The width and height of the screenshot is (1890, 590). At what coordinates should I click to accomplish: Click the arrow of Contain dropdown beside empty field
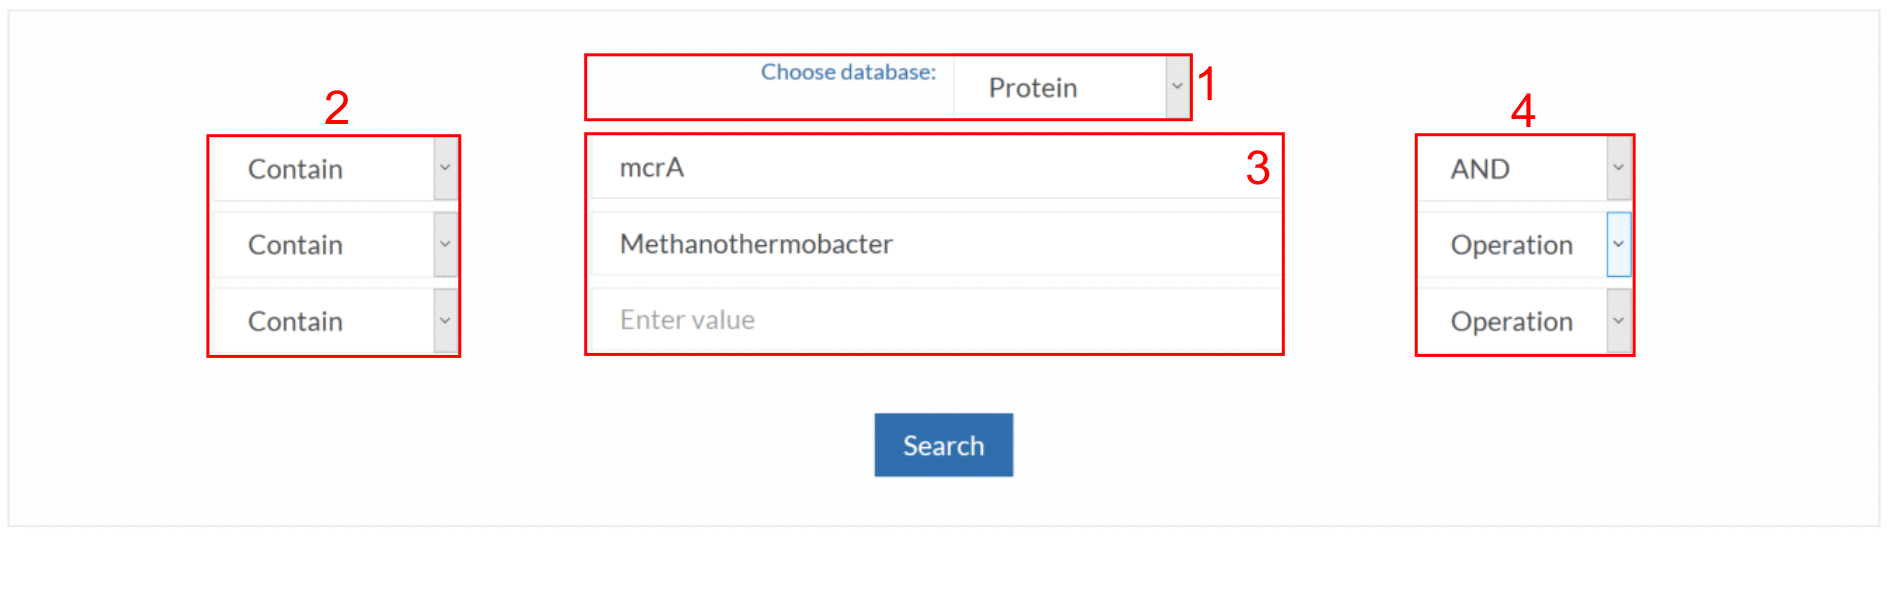click(445, 321)
